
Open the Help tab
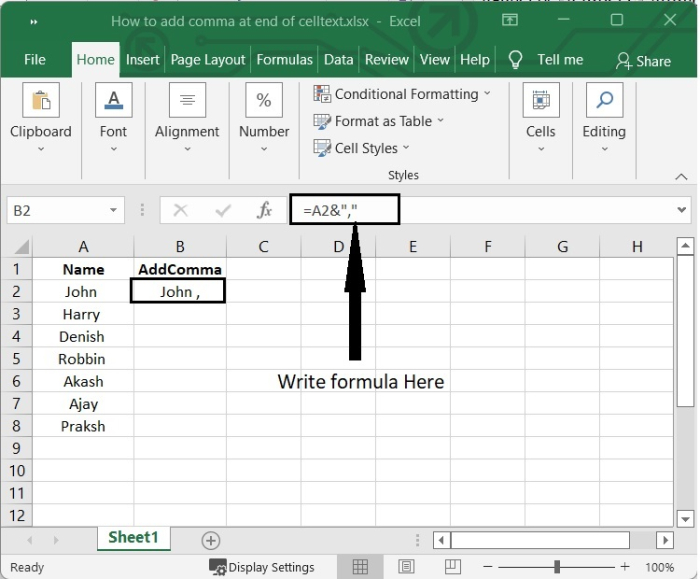tap(475, 59)
